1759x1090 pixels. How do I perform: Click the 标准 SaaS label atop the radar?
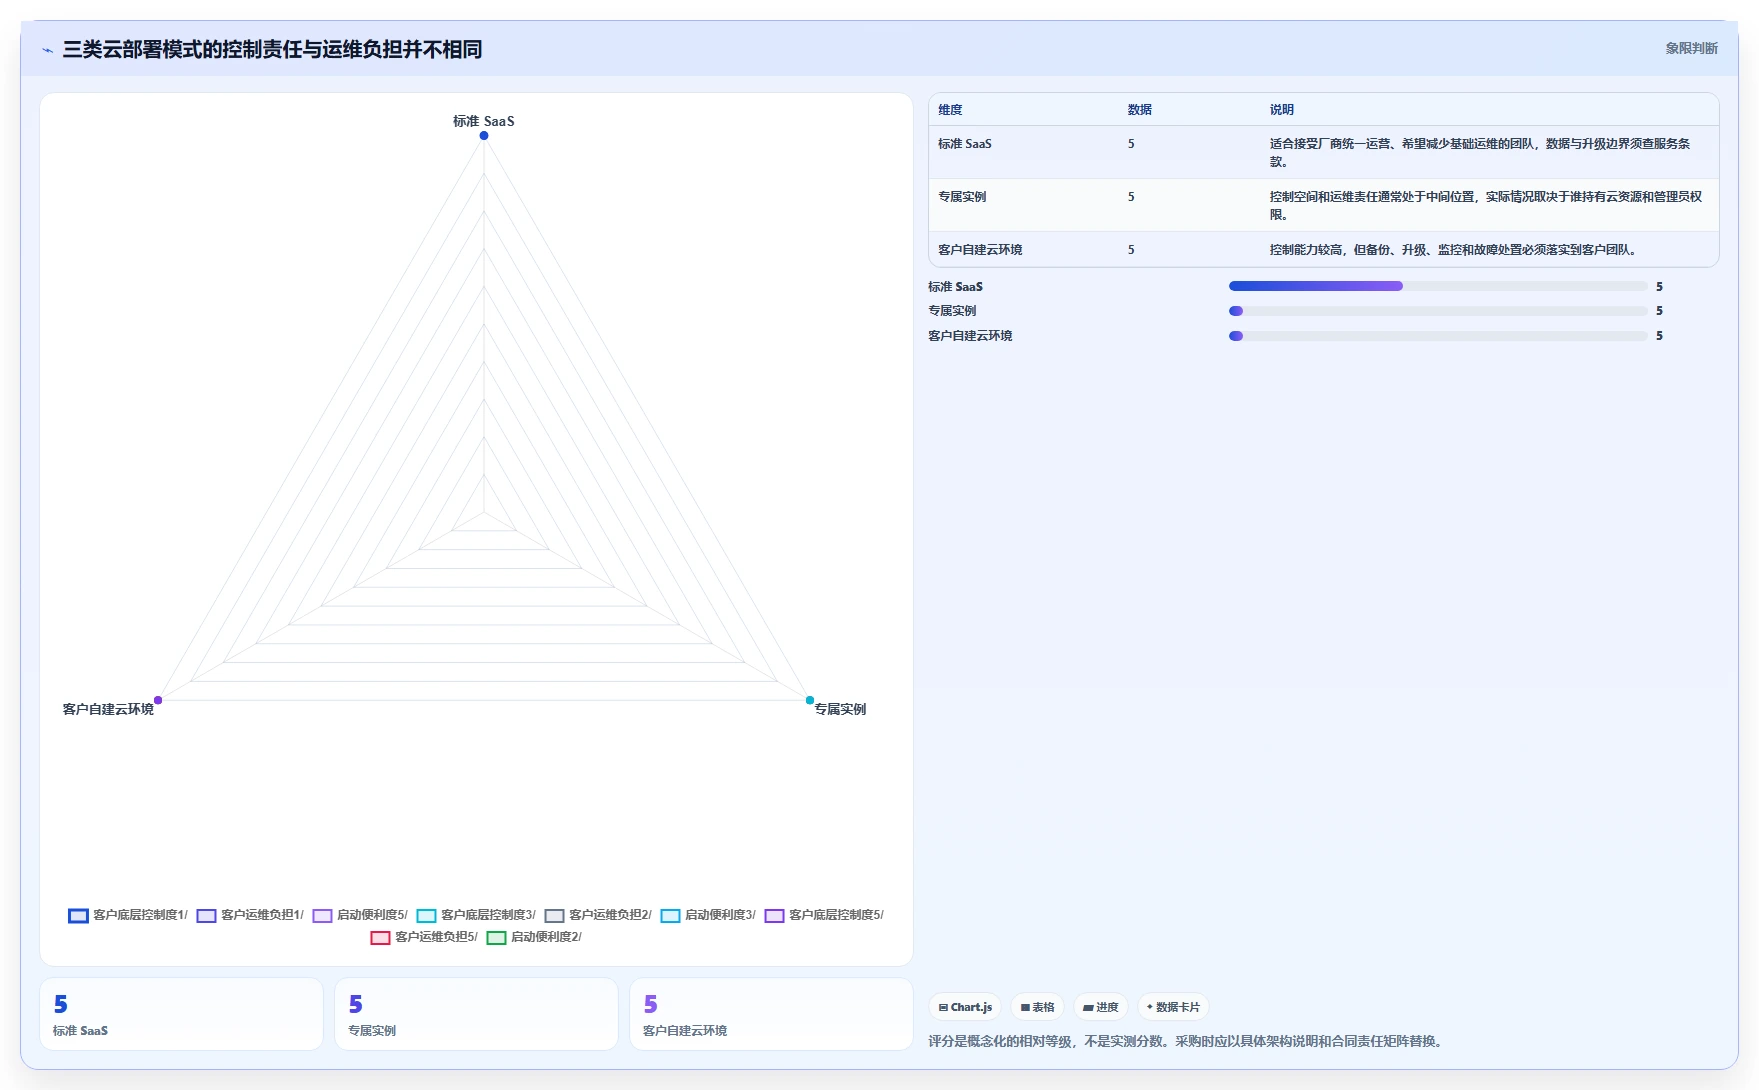484,121
